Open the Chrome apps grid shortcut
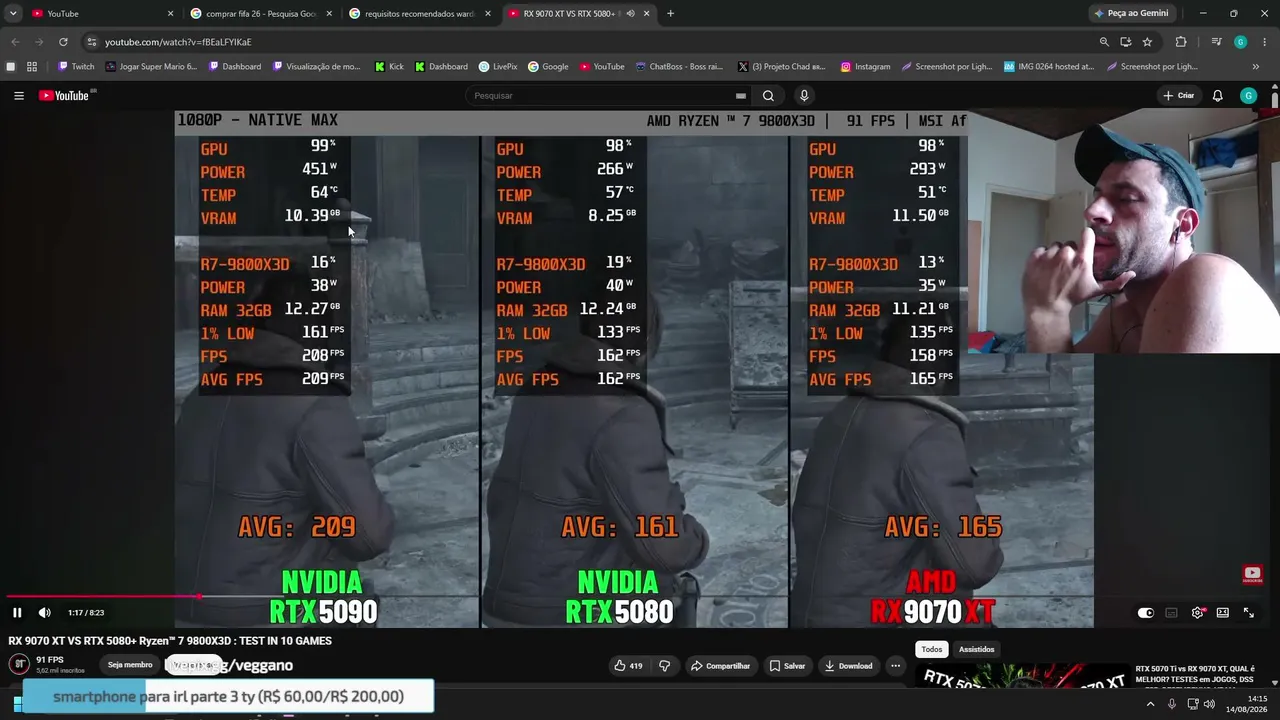The image size is (1280, 720). (x=32, y=67)
